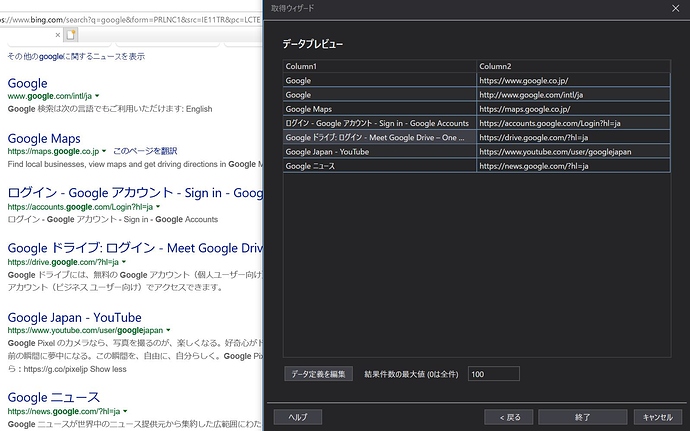Open dropdown arrow next to www.google.com/intl/ja
Image resolution: width=690 pixels, height=431 pixels.
[97, 96]
